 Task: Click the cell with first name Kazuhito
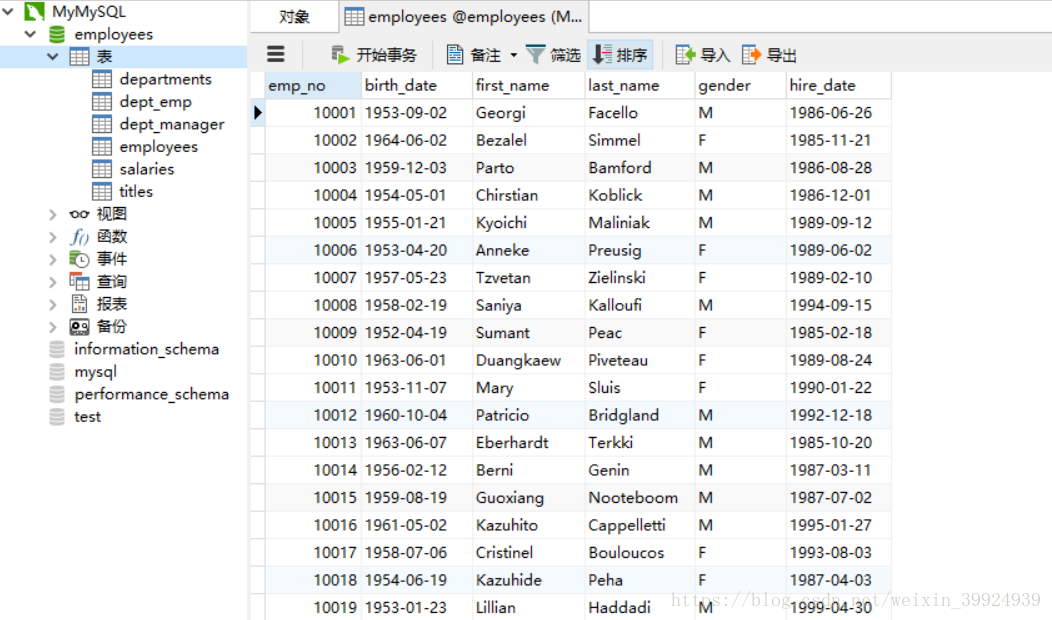529,525
